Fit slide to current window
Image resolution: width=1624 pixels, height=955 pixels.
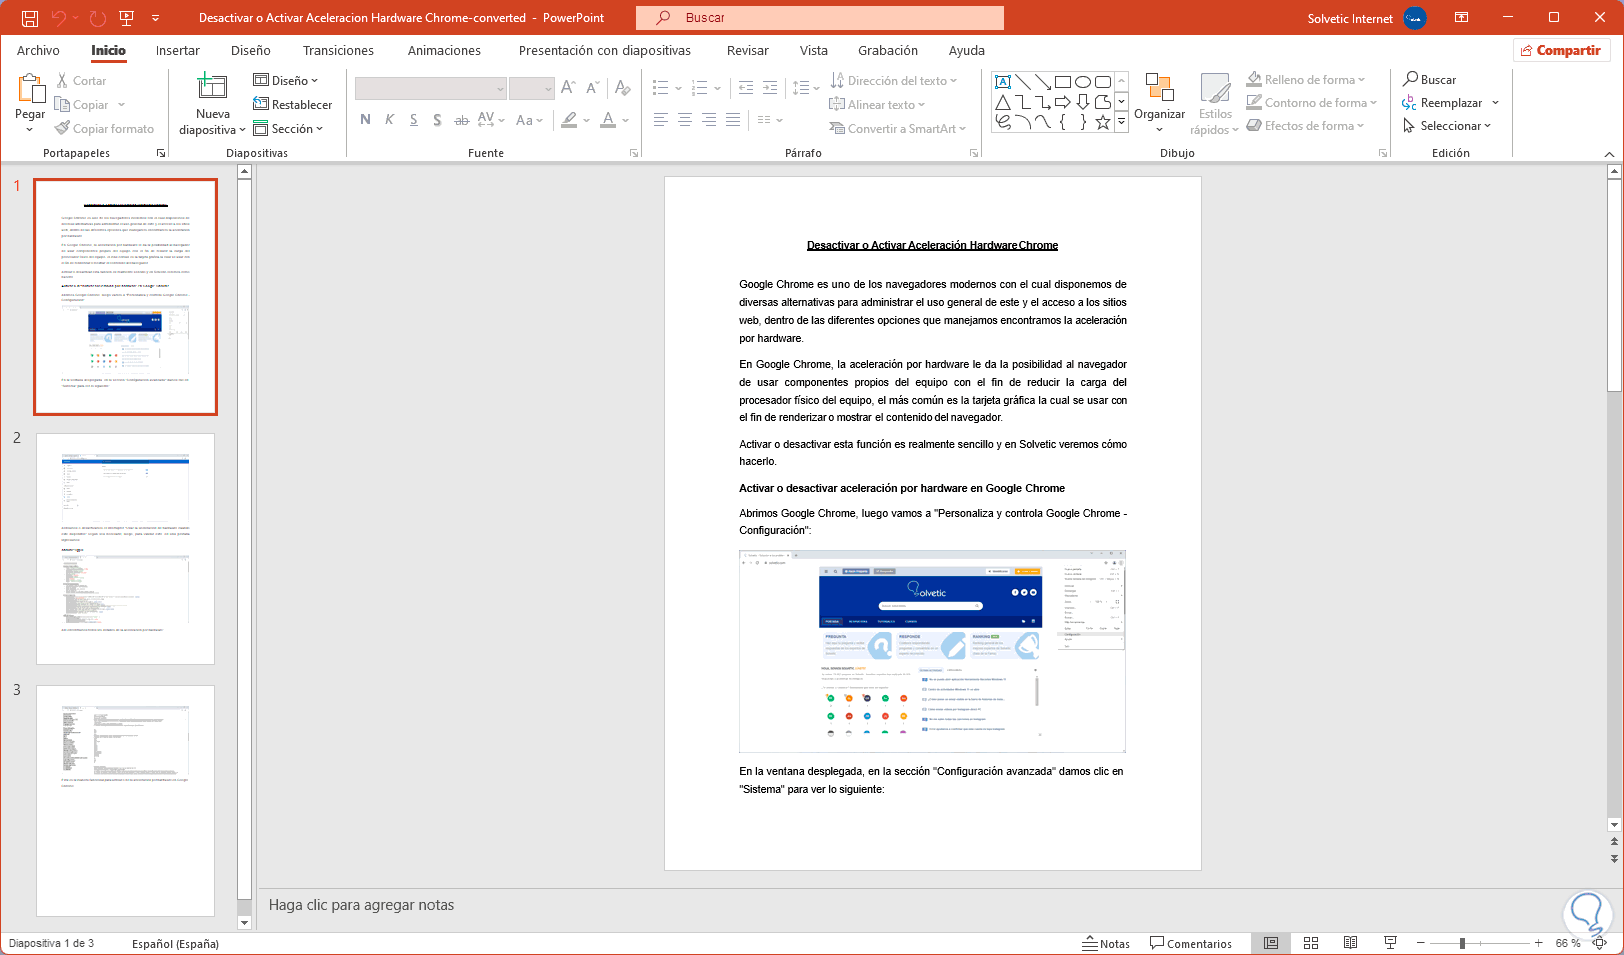click(1600, 943)
